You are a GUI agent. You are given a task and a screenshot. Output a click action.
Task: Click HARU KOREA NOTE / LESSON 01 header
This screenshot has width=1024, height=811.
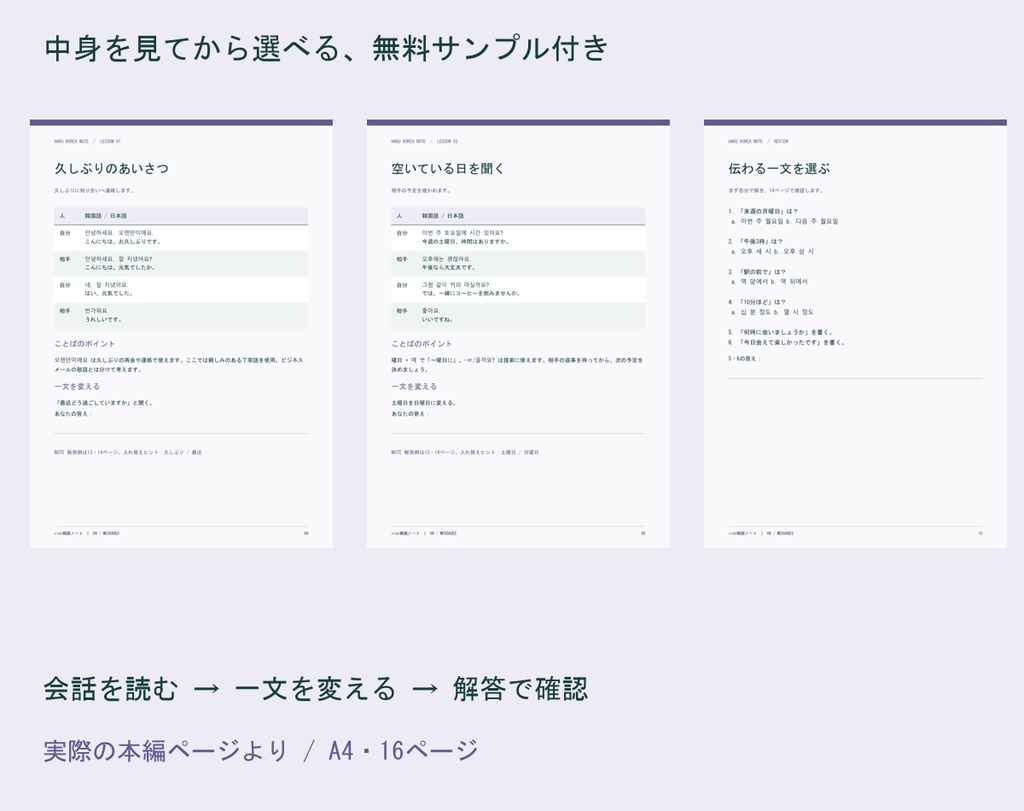(88, 141)
